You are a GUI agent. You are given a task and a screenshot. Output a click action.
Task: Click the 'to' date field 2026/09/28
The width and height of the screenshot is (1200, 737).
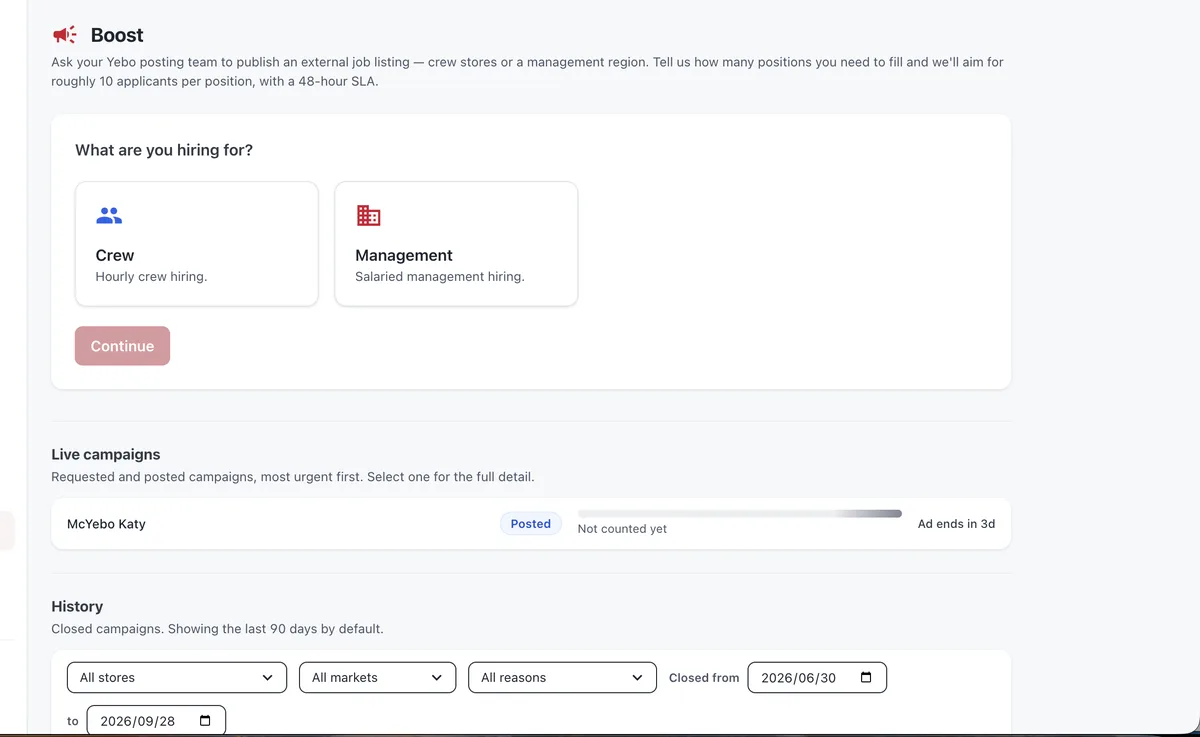click(156, 721)
